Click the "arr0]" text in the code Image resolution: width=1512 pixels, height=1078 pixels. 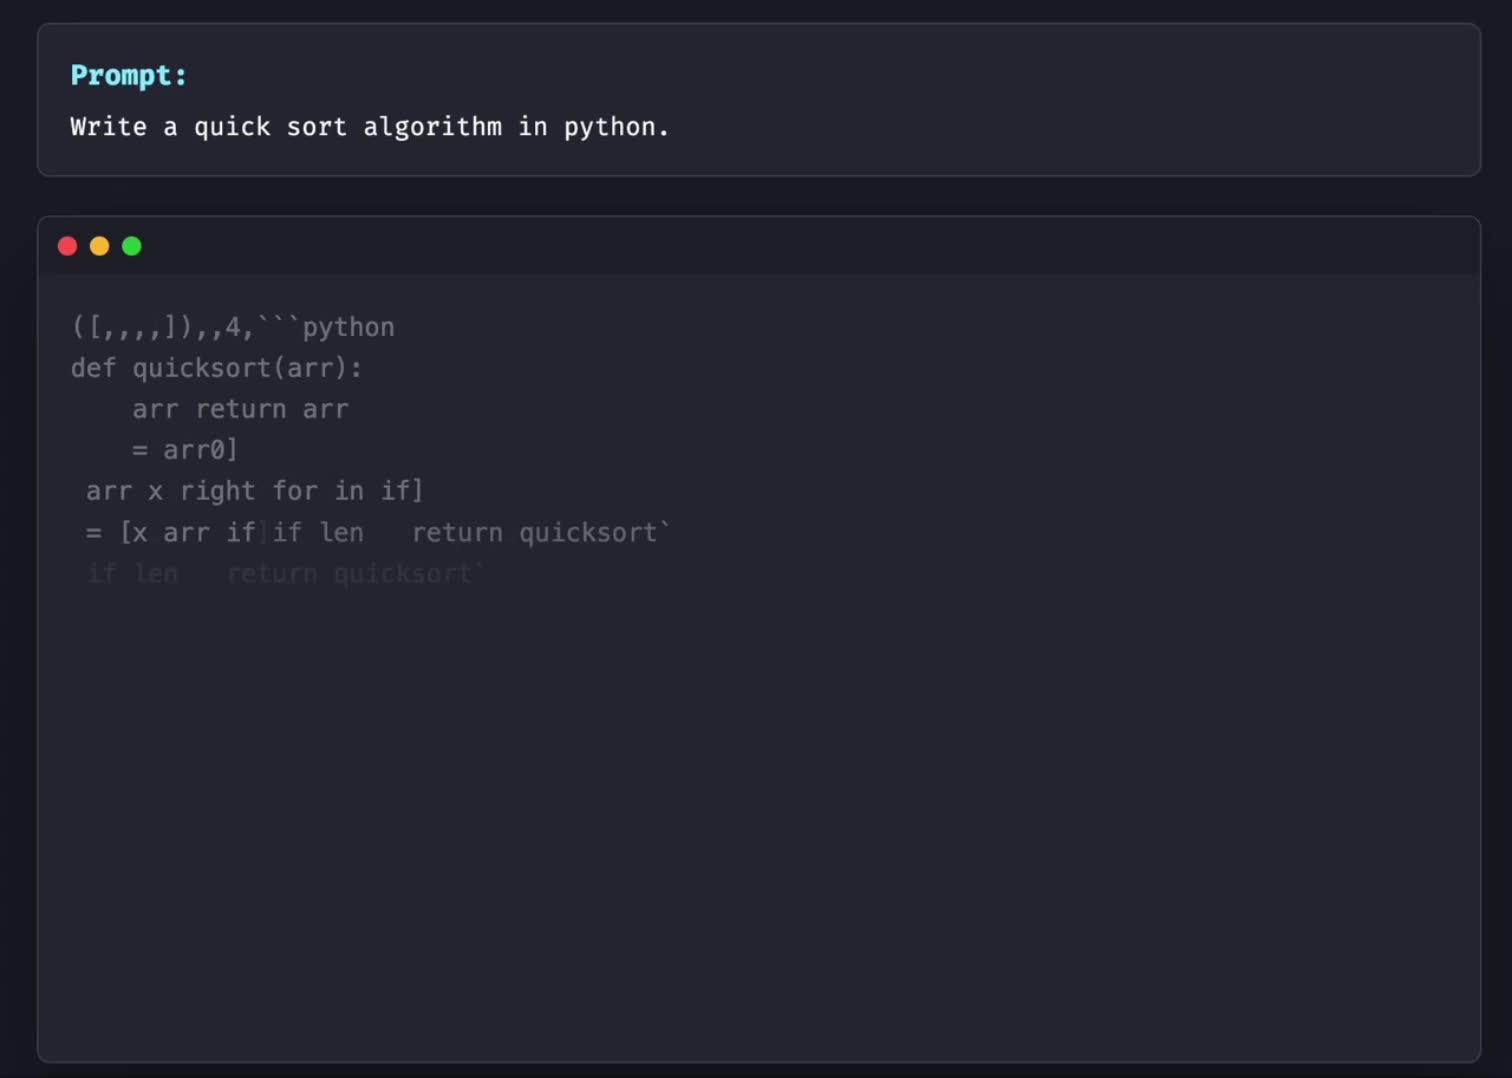click(x=201, y=450)
